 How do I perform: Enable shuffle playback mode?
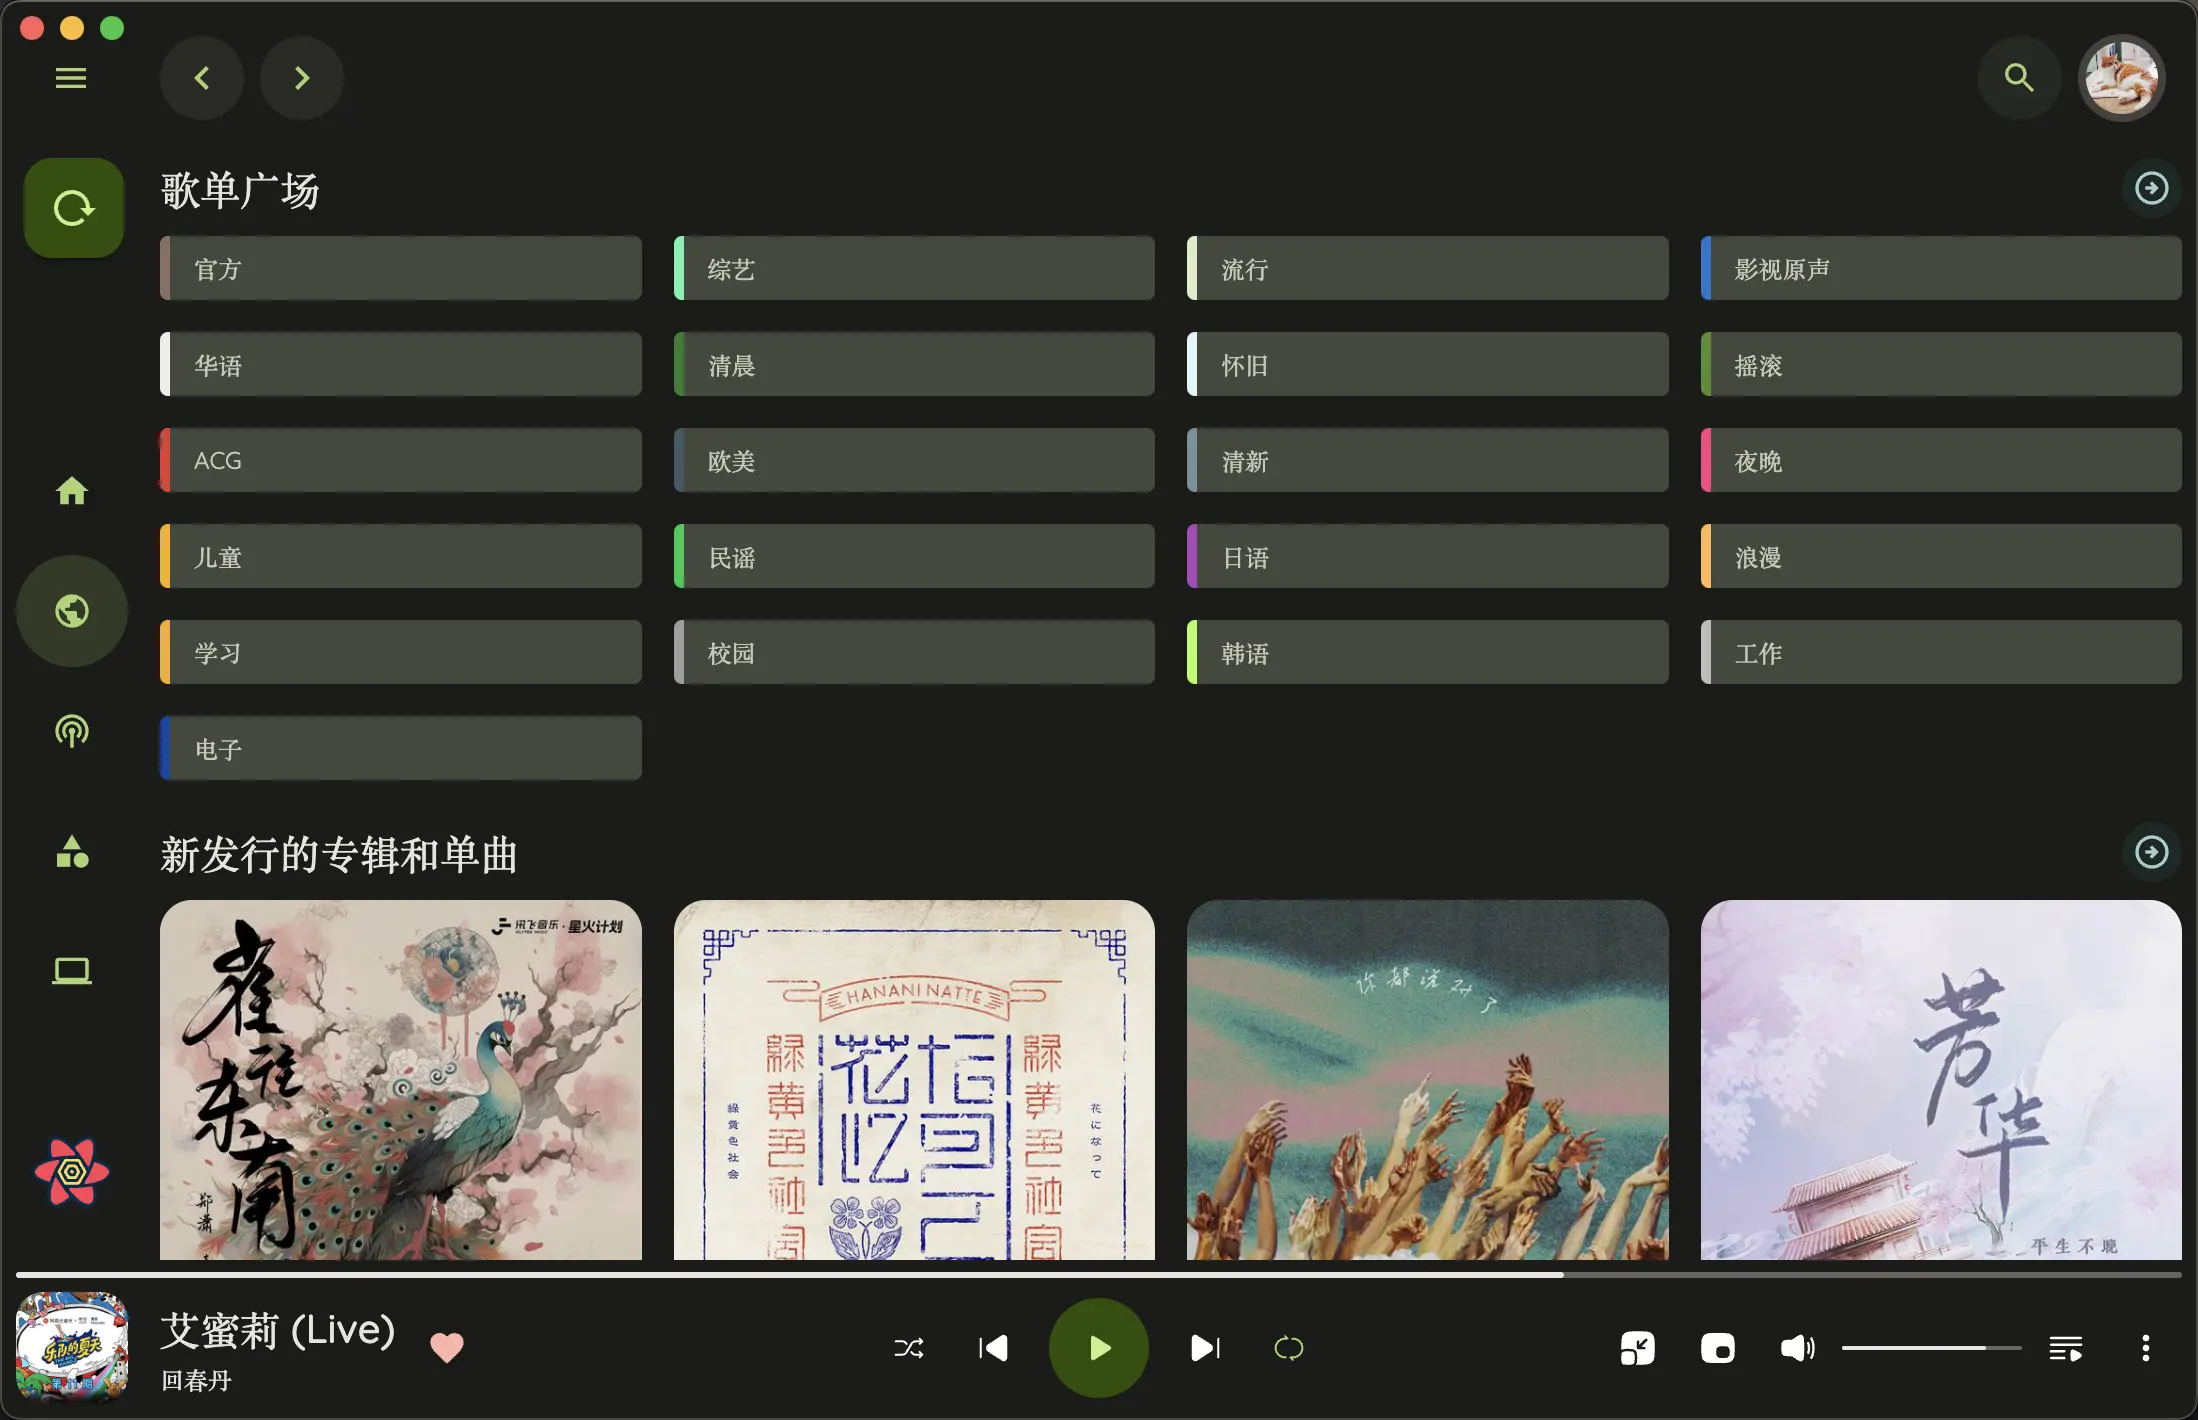[909, 1347]
